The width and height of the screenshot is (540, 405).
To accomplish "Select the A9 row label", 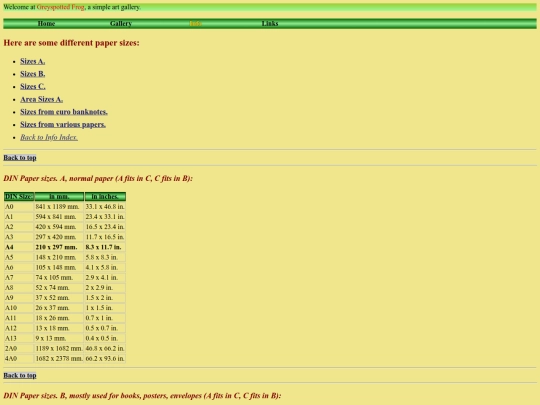I will (19, 298).
